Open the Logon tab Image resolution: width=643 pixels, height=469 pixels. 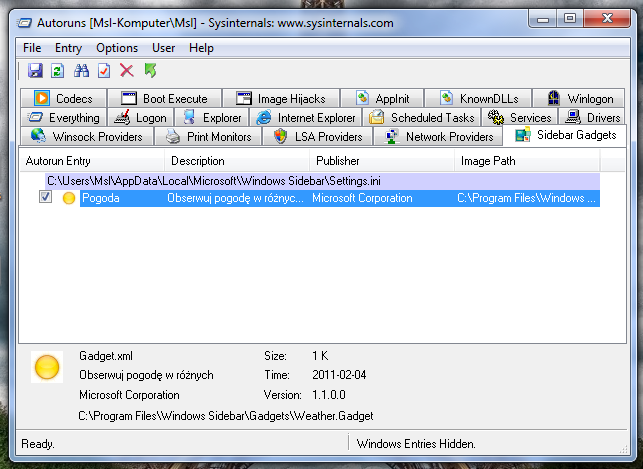[140, 118]
